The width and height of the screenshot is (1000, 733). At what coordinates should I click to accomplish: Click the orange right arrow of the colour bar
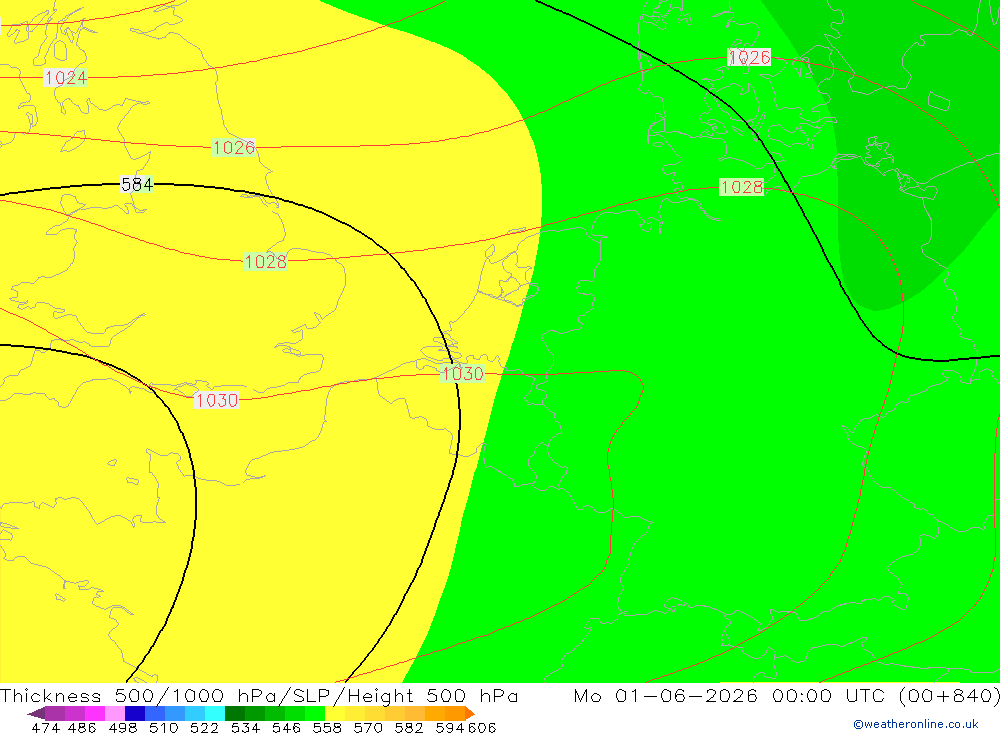point(470,713)
